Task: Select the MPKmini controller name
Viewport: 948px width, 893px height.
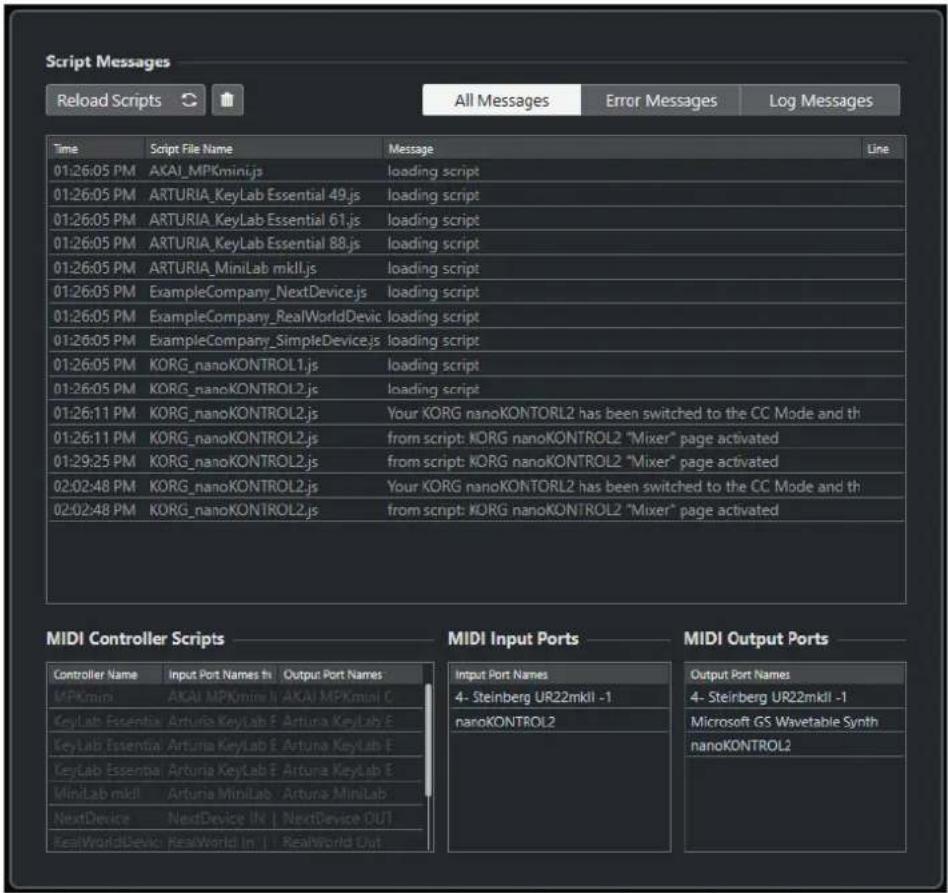Action: [83, 697]
